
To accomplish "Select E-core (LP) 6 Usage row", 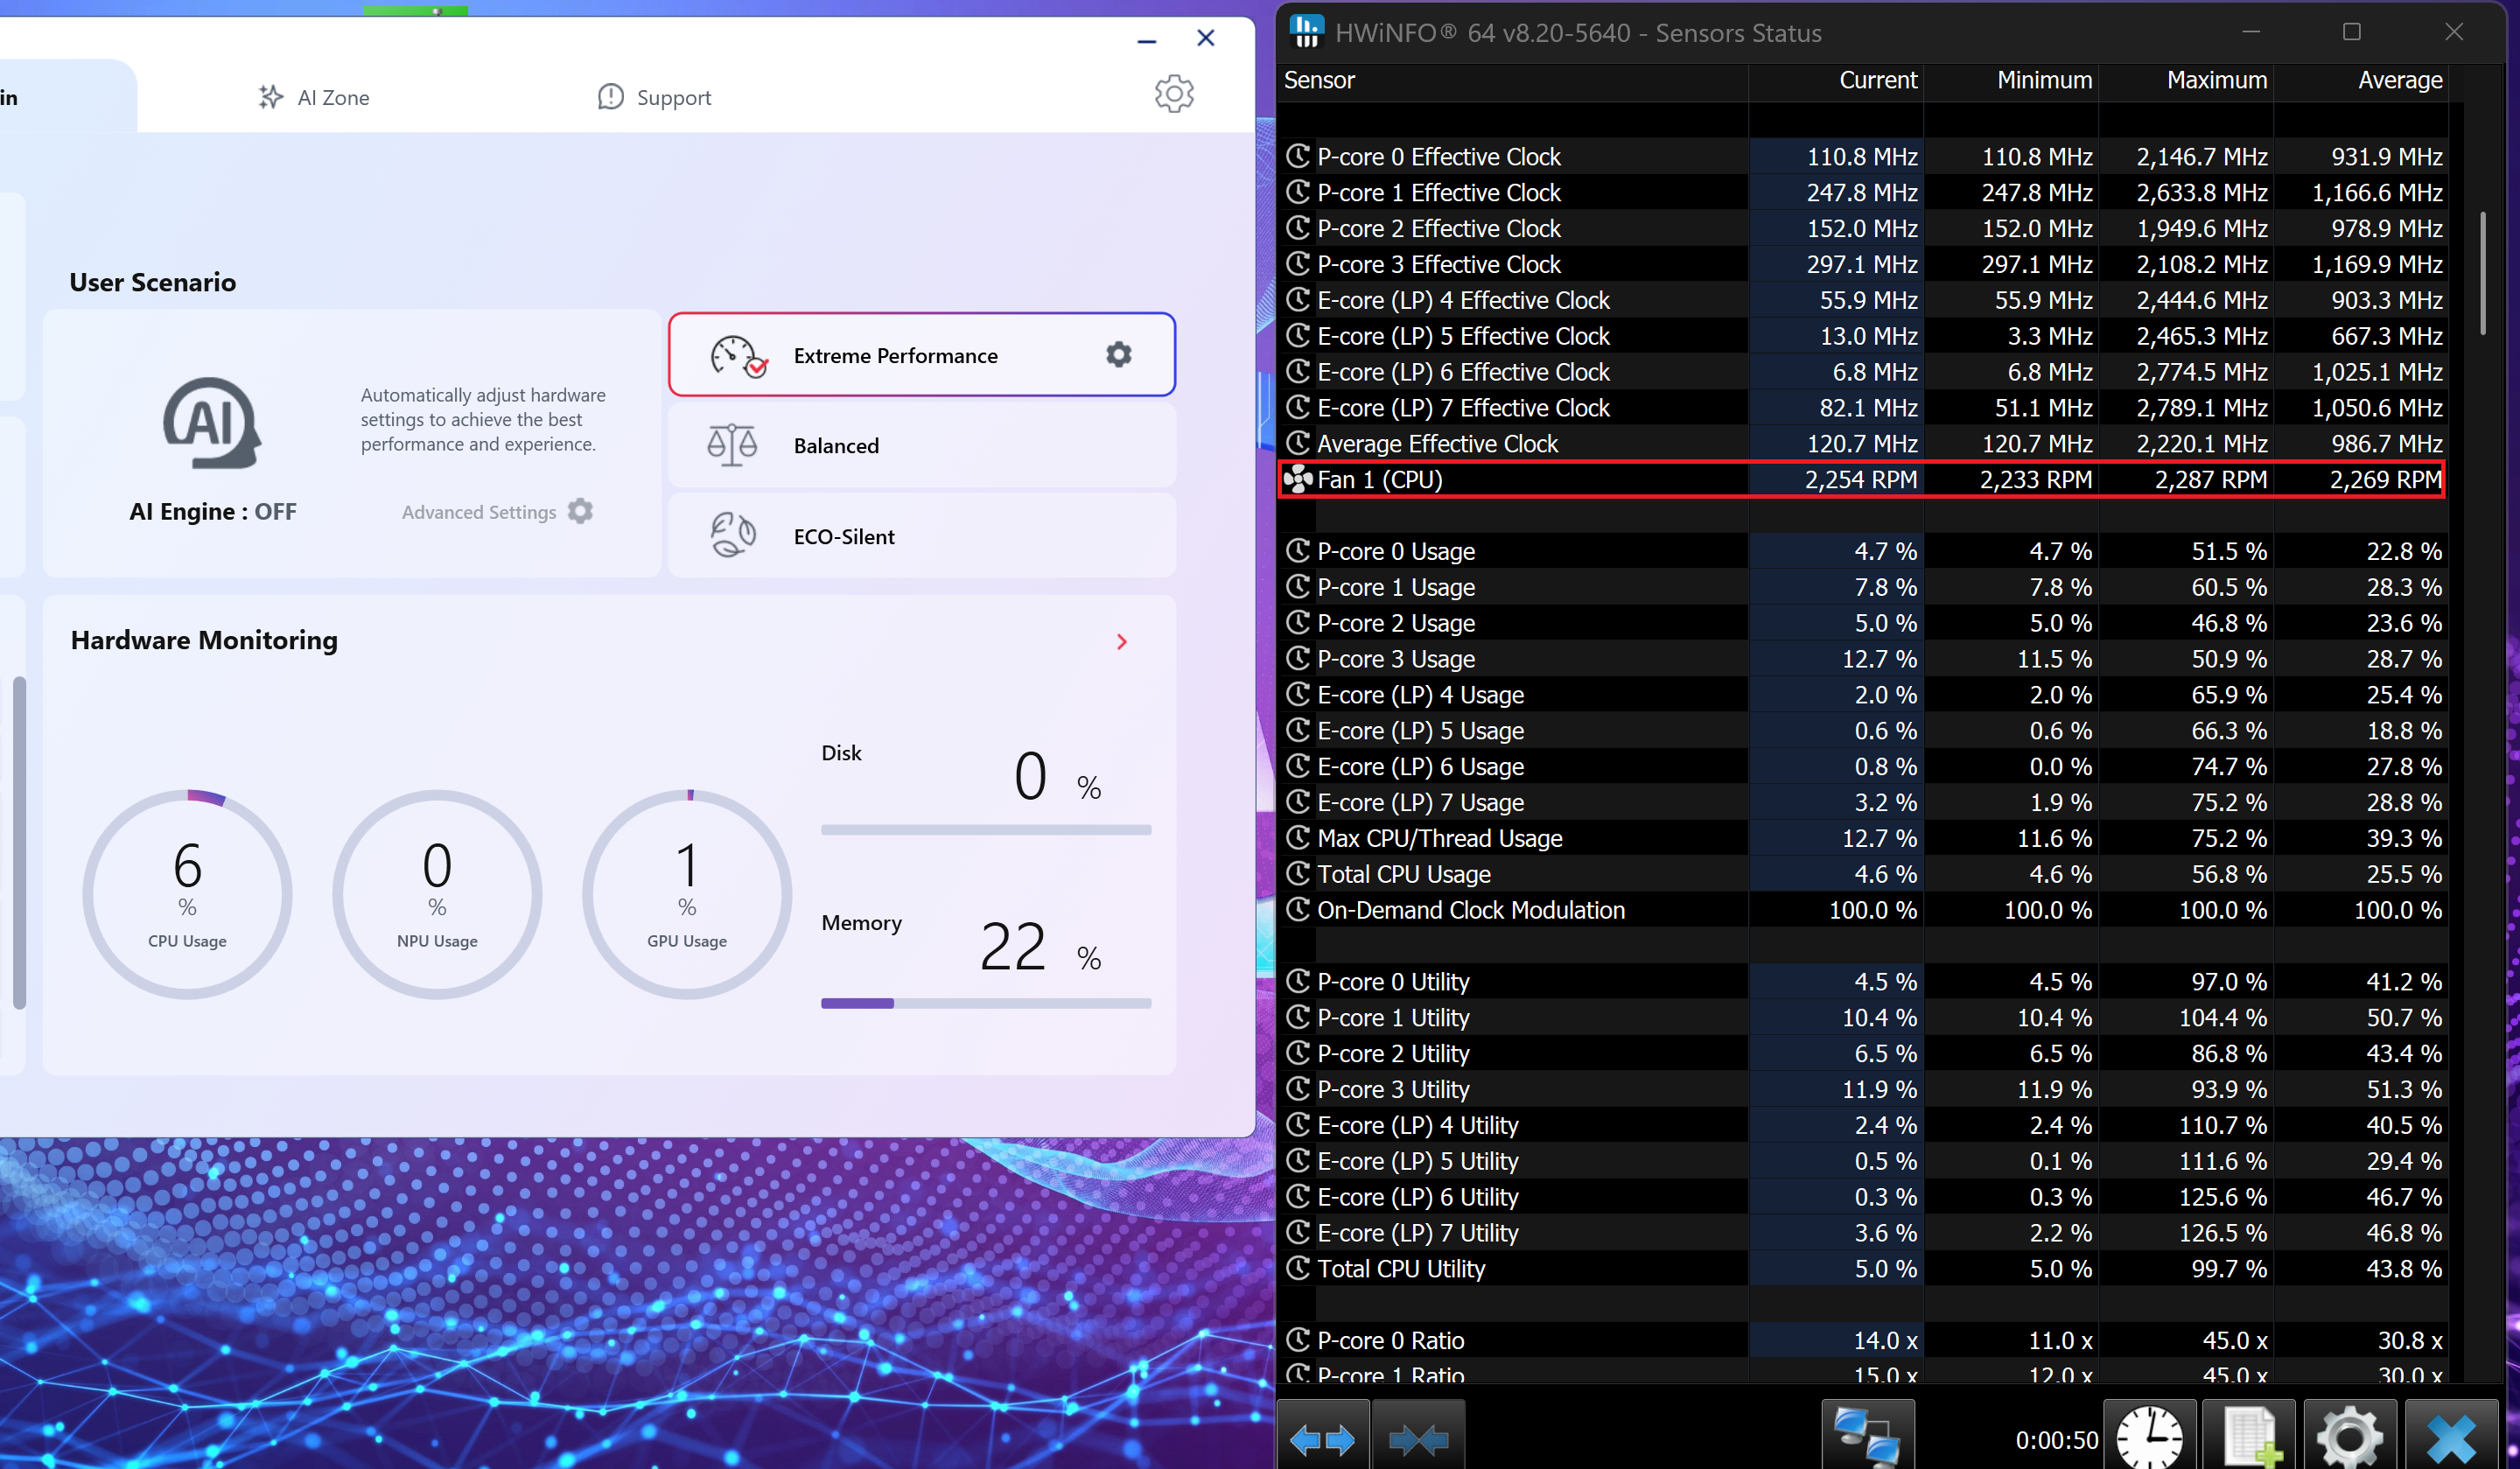I will pyautogui.click(x=1862, y=766).
